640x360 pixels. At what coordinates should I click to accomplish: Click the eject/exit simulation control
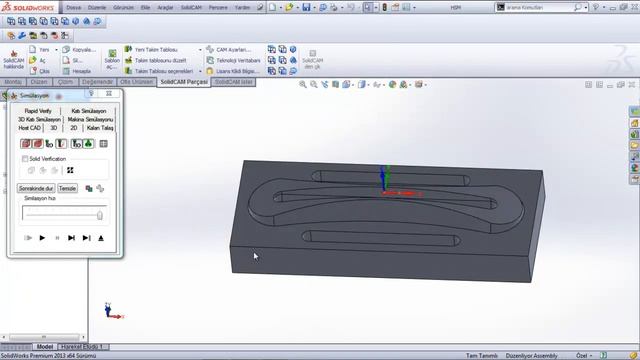click(101, 238)
